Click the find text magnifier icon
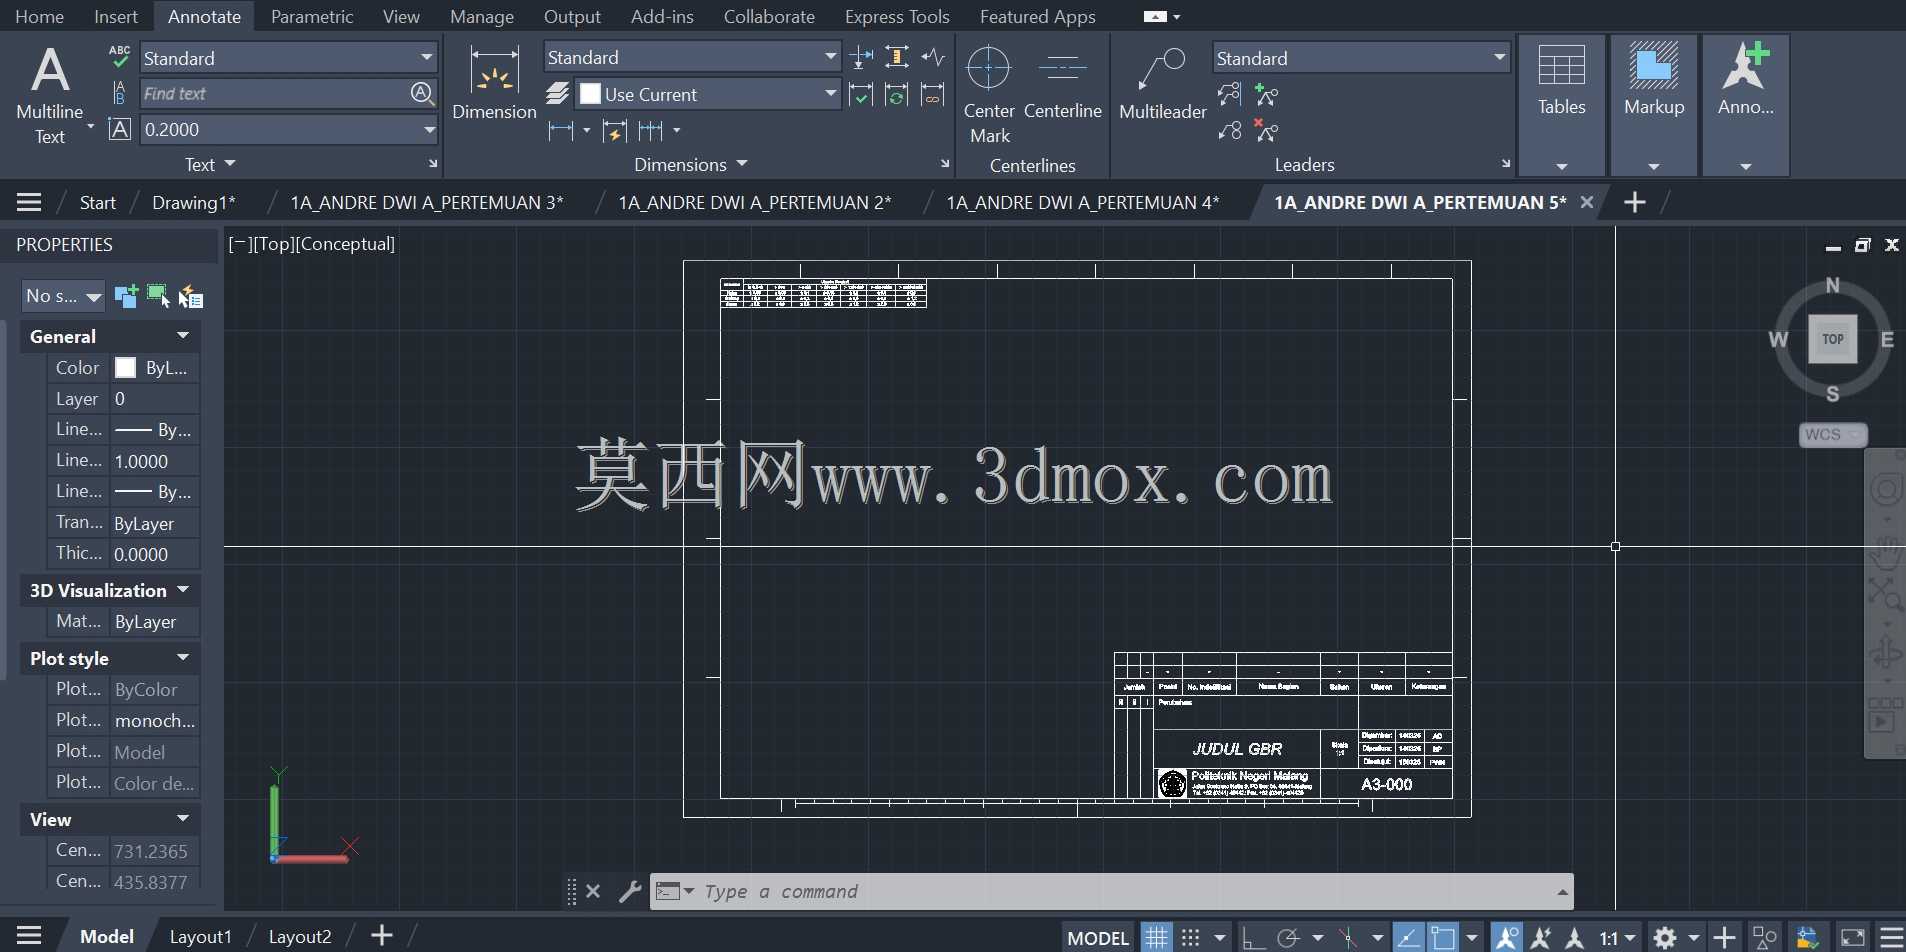Viewport: 1906px width, 952px height. [x=422, y=93]
